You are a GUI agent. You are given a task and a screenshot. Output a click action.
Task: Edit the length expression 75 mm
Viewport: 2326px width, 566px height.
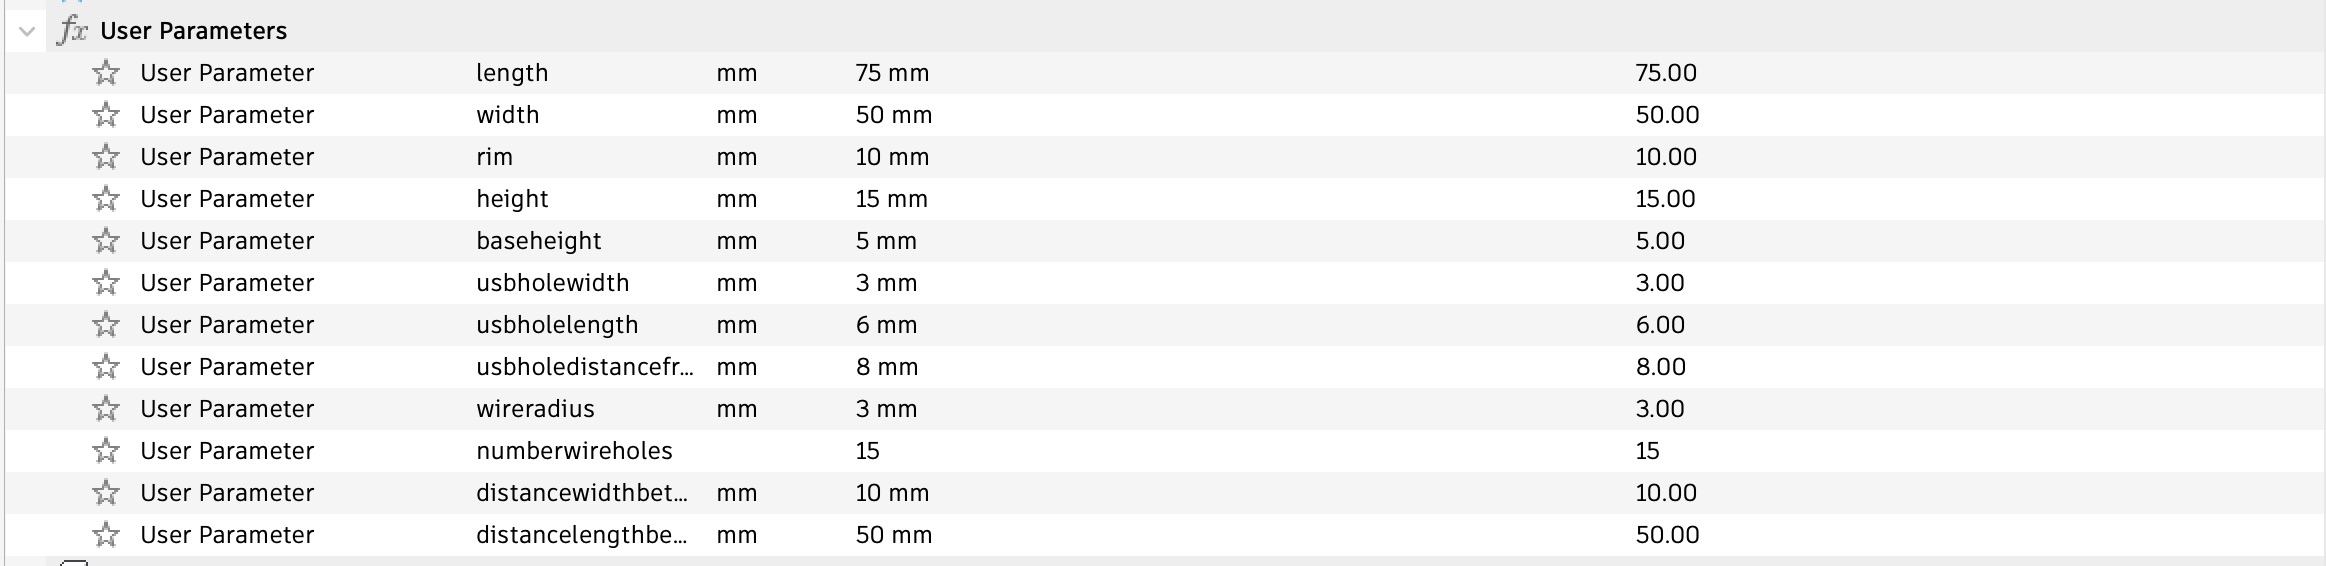point(892,73)
